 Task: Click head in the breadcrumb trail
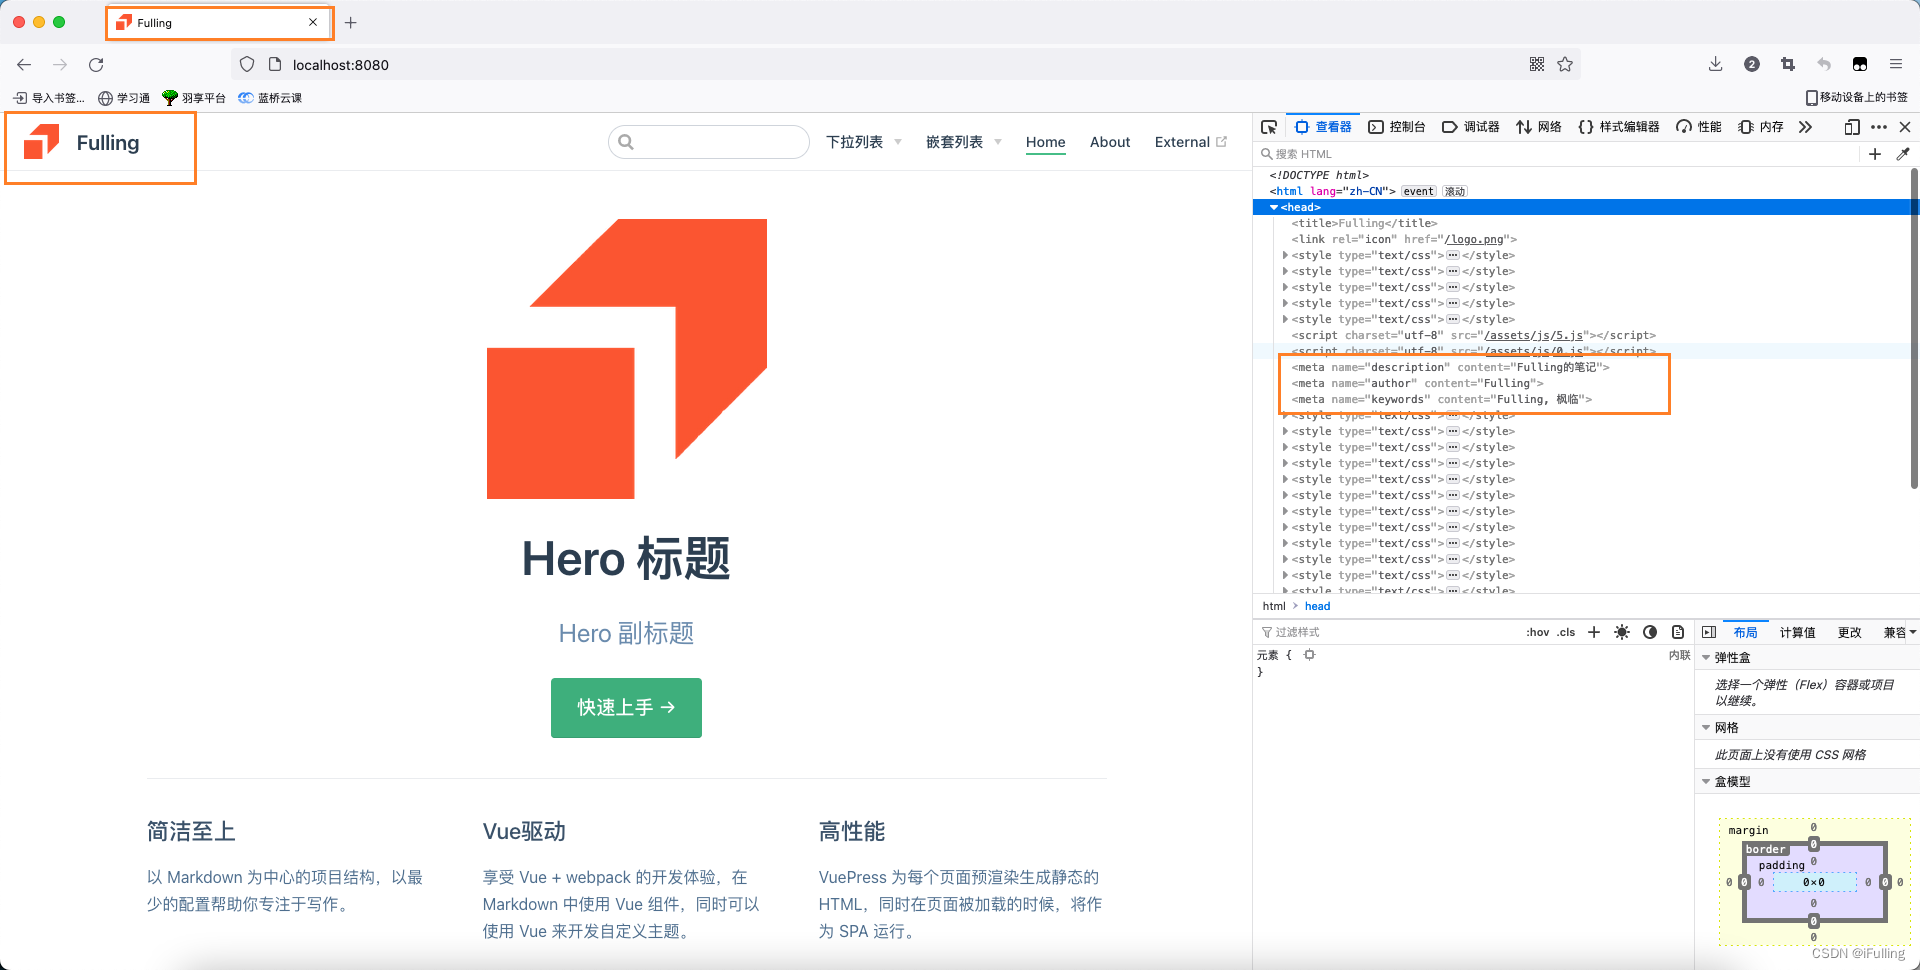[1317, 606]
